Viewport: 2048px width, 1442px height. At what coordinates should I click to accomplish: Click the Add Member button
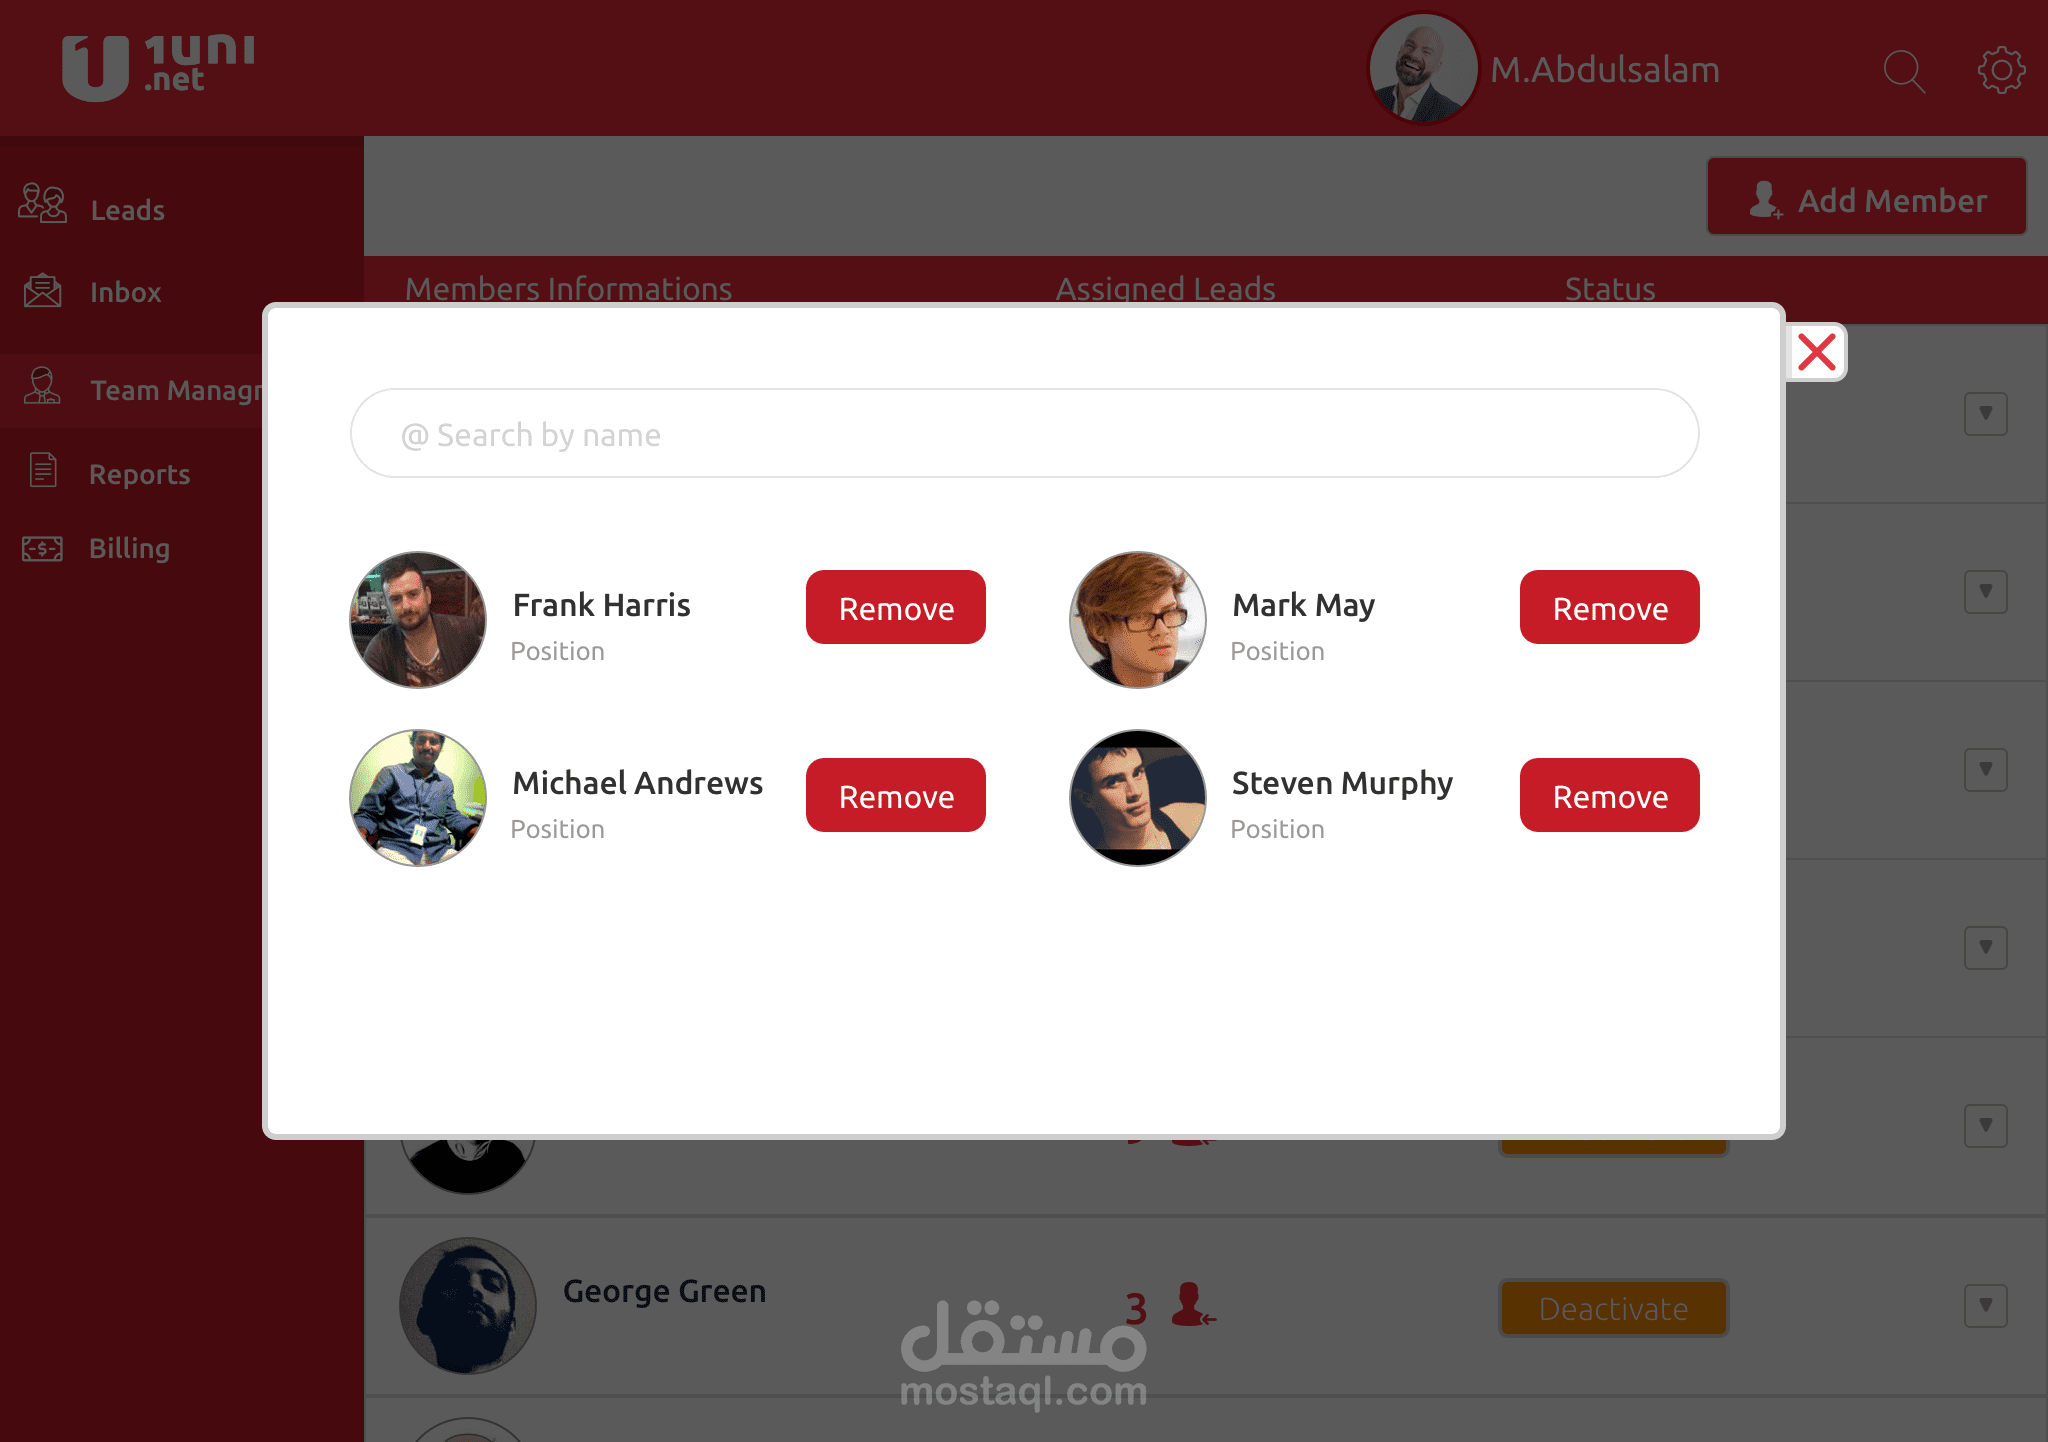point(1867,197)
